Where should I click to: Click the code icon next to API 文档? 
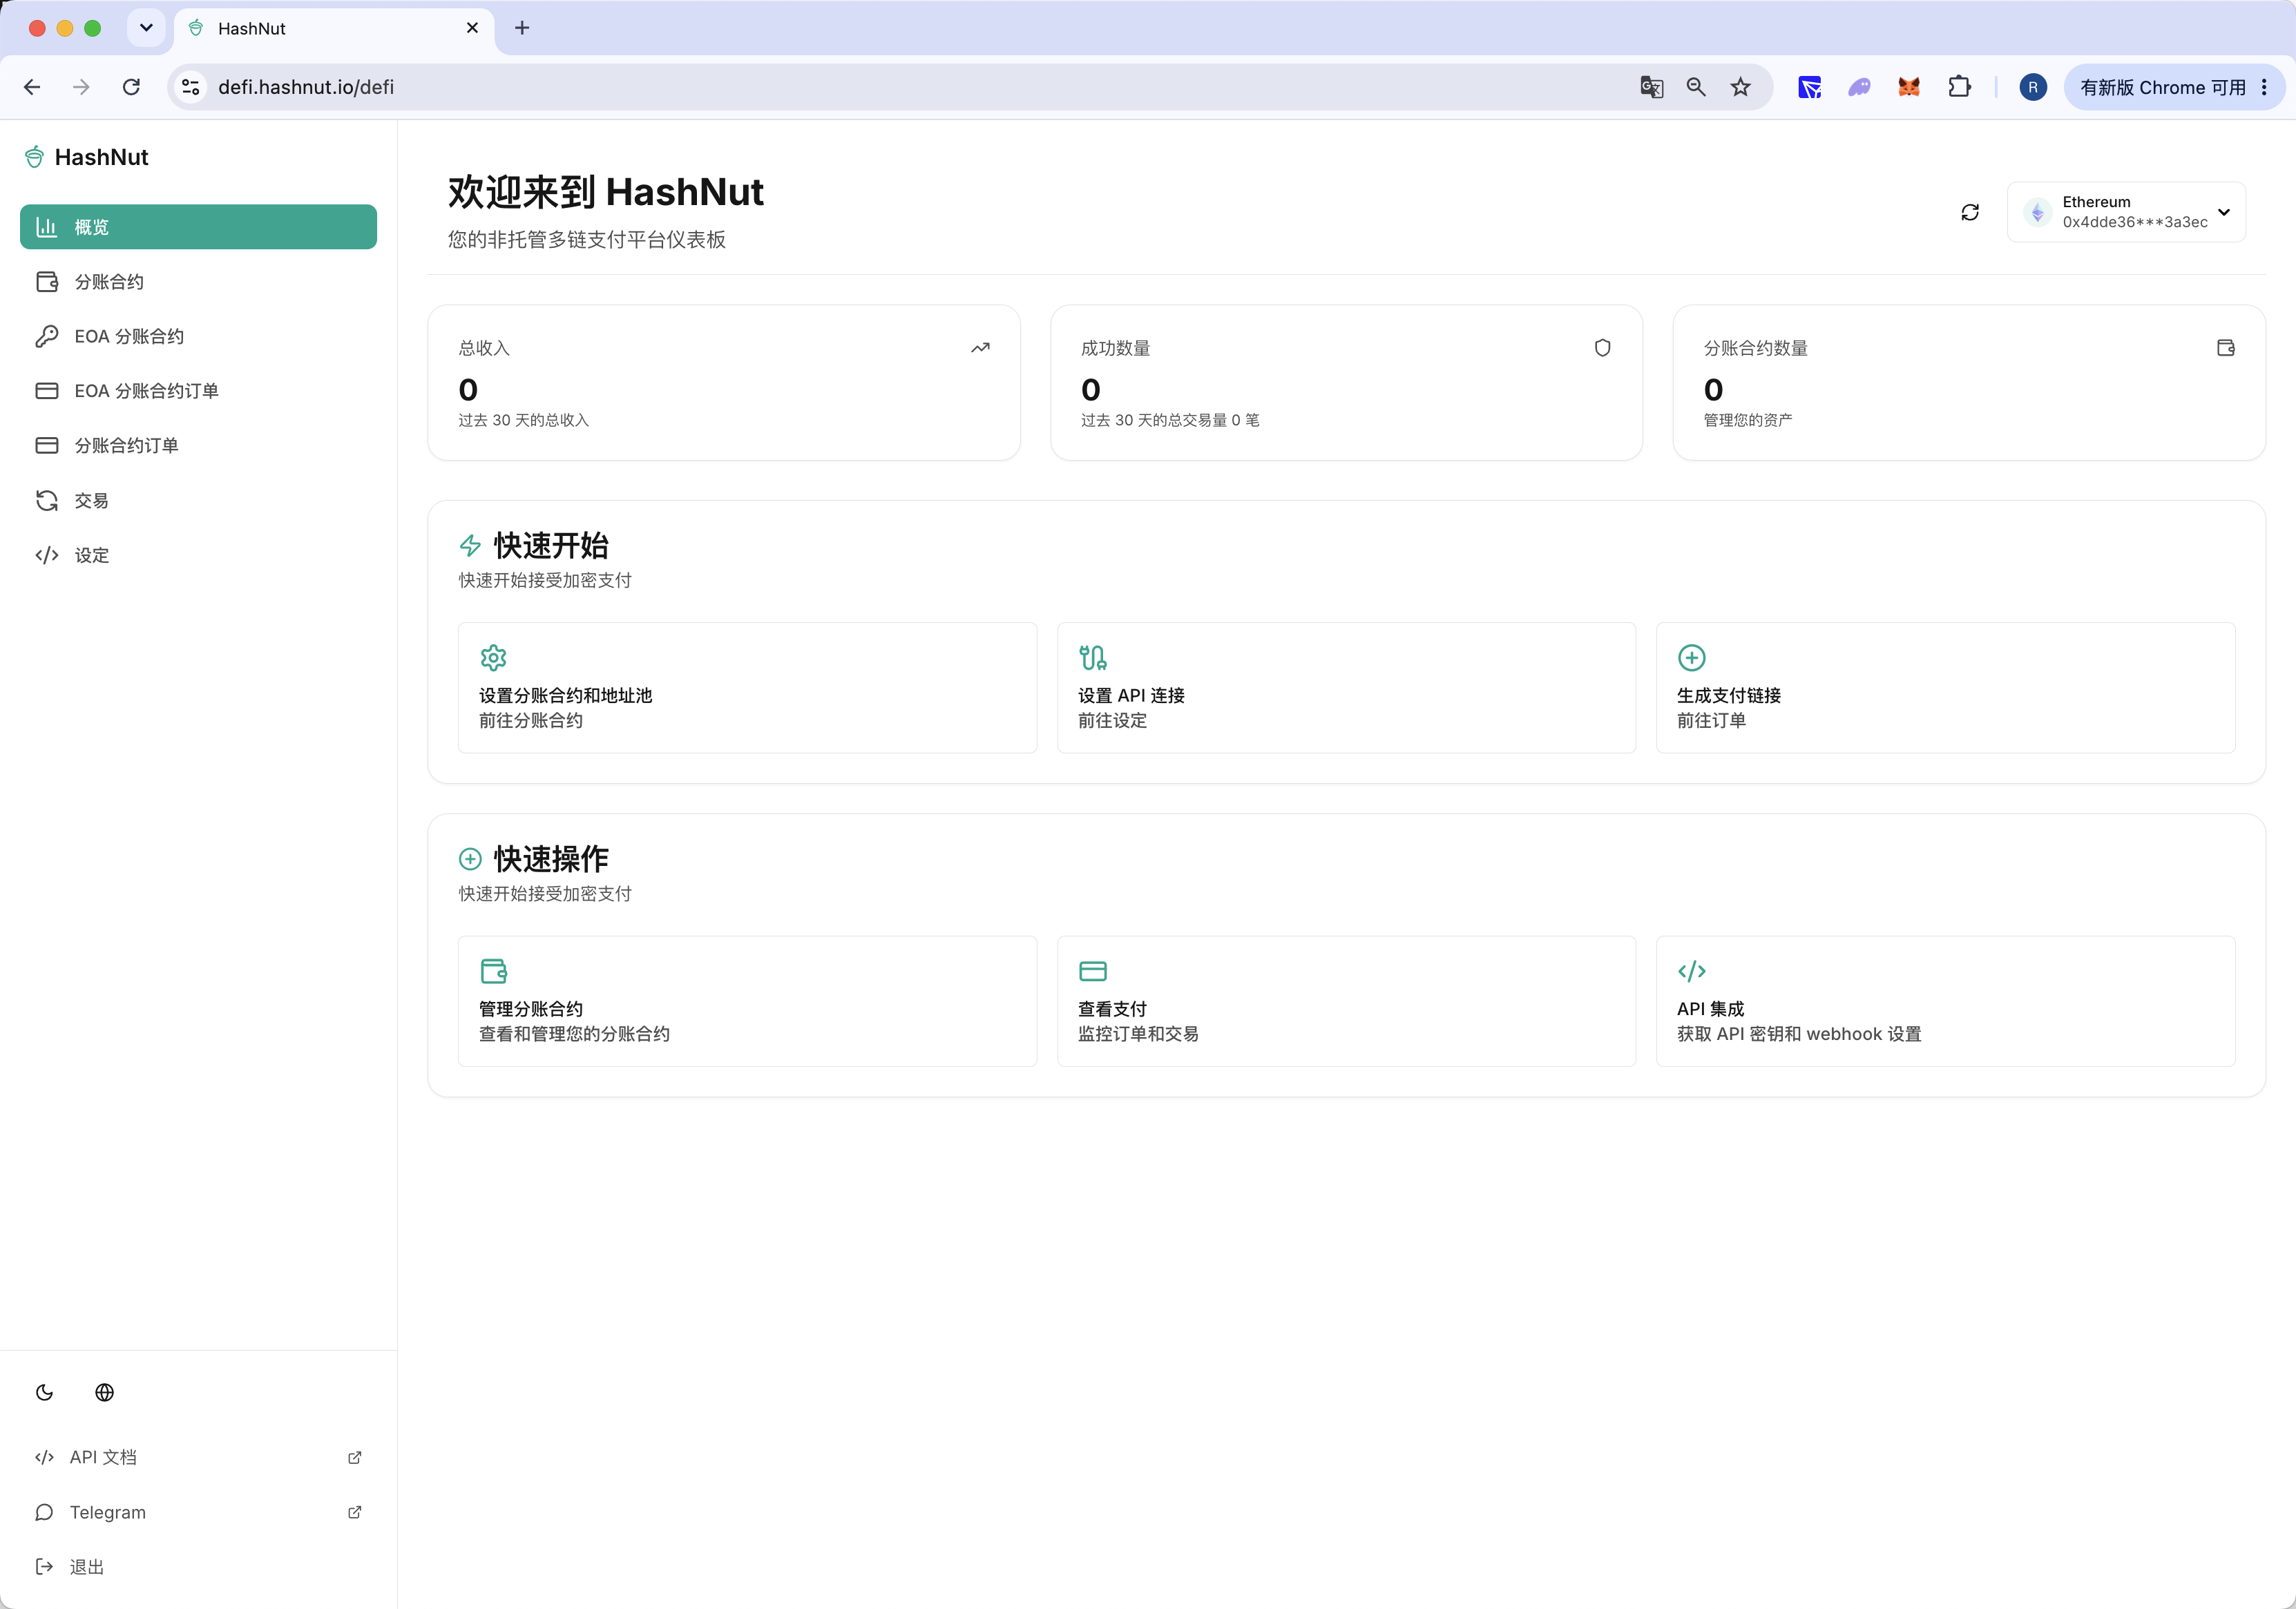tap(44, 1457)
